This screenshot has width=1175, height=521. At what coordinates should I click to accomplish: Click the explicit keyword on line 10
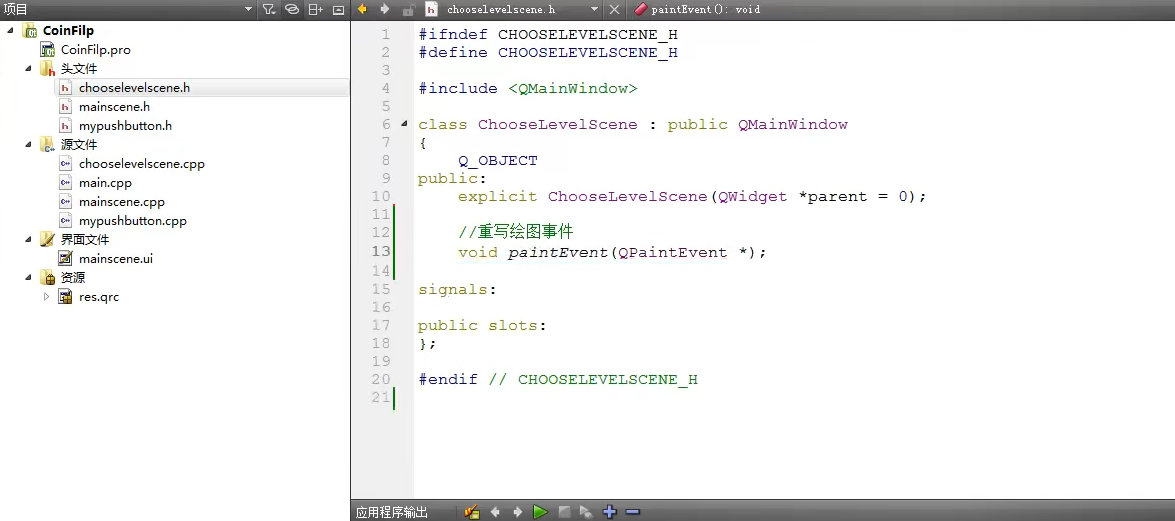[498, 196]
